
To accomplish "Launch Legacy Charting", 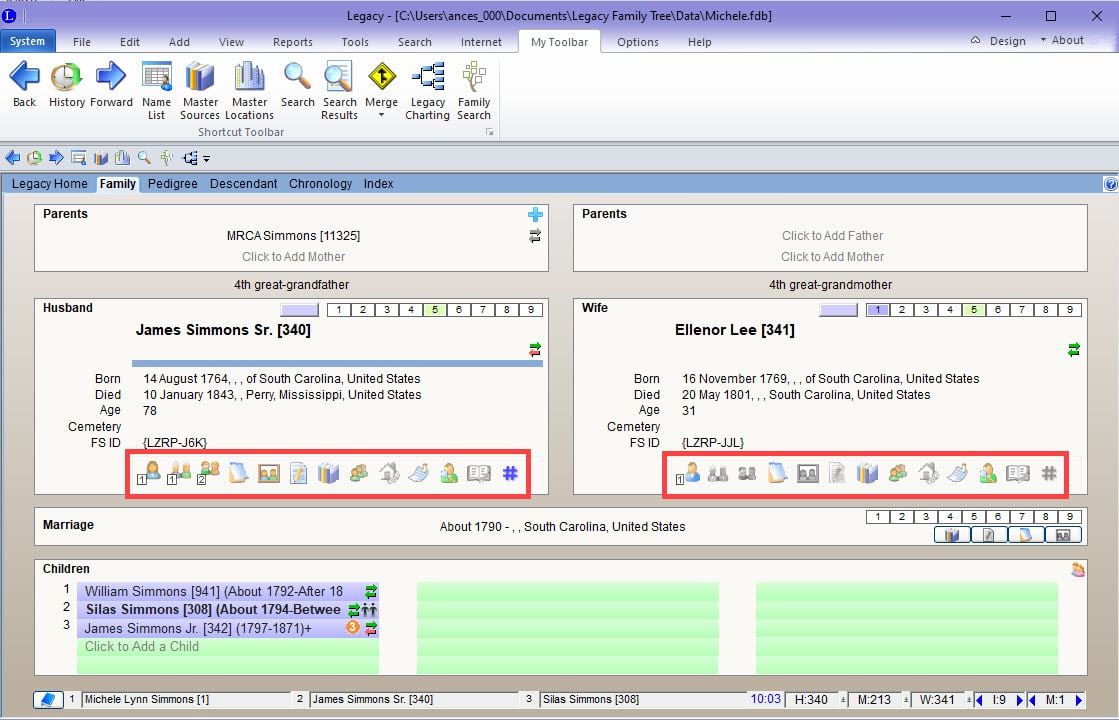I will (427, 91).
